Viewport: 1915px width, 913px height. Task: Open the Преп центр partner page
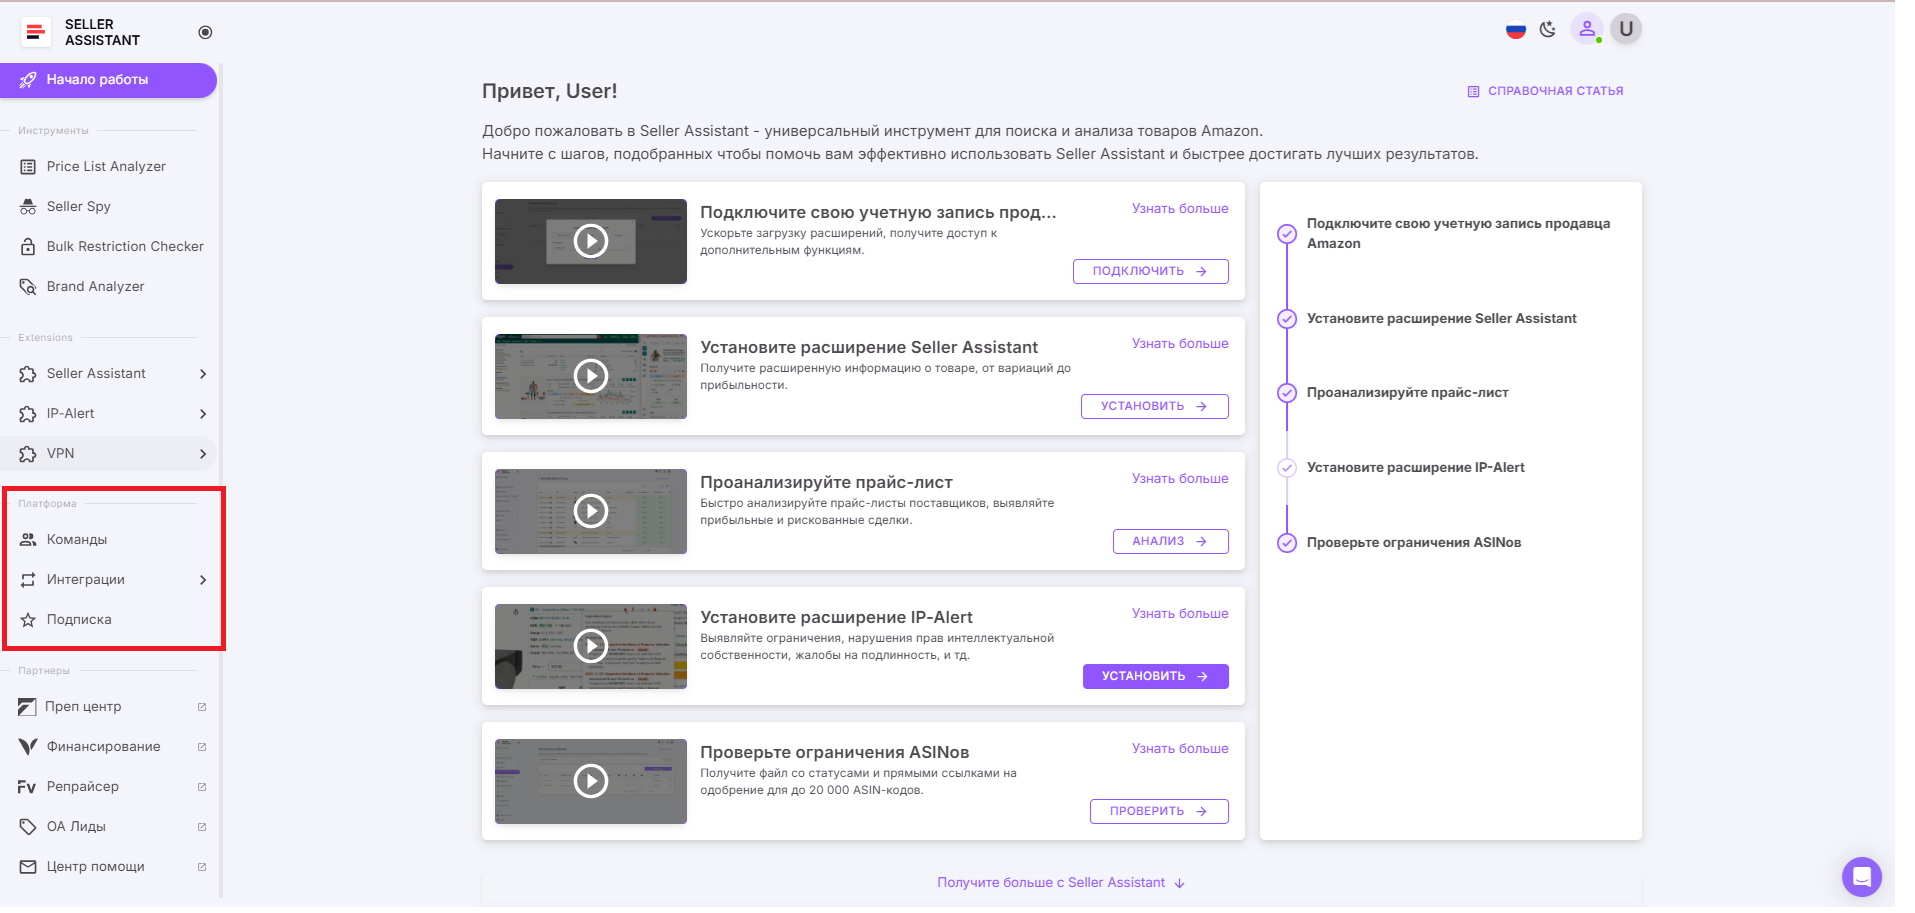pyautogui.click(x=84, y=706)
